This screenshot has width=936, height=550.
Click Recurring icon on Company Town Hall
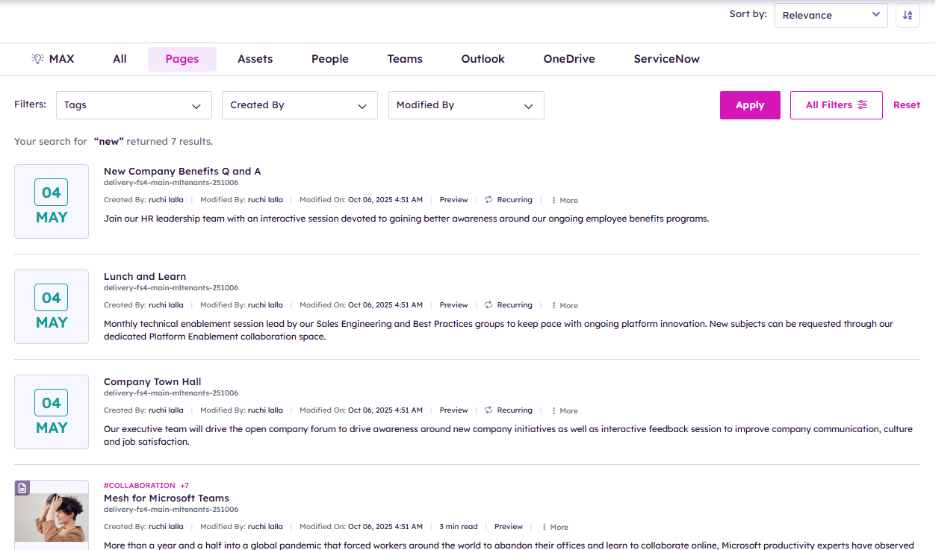pos(489,410)
